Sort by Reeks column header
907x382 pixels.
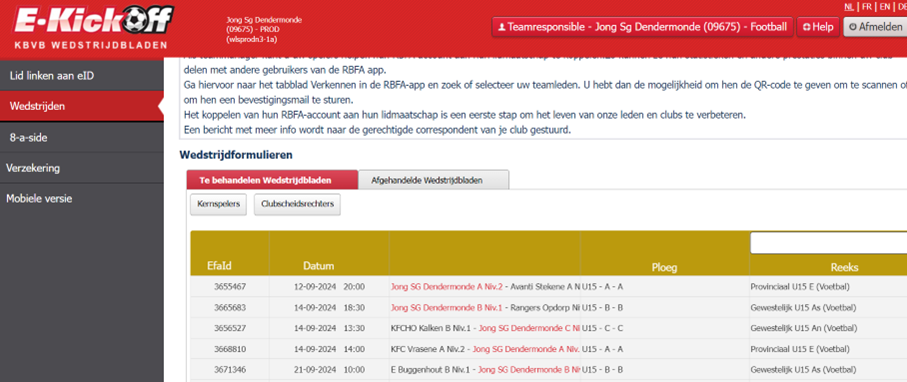845,267
